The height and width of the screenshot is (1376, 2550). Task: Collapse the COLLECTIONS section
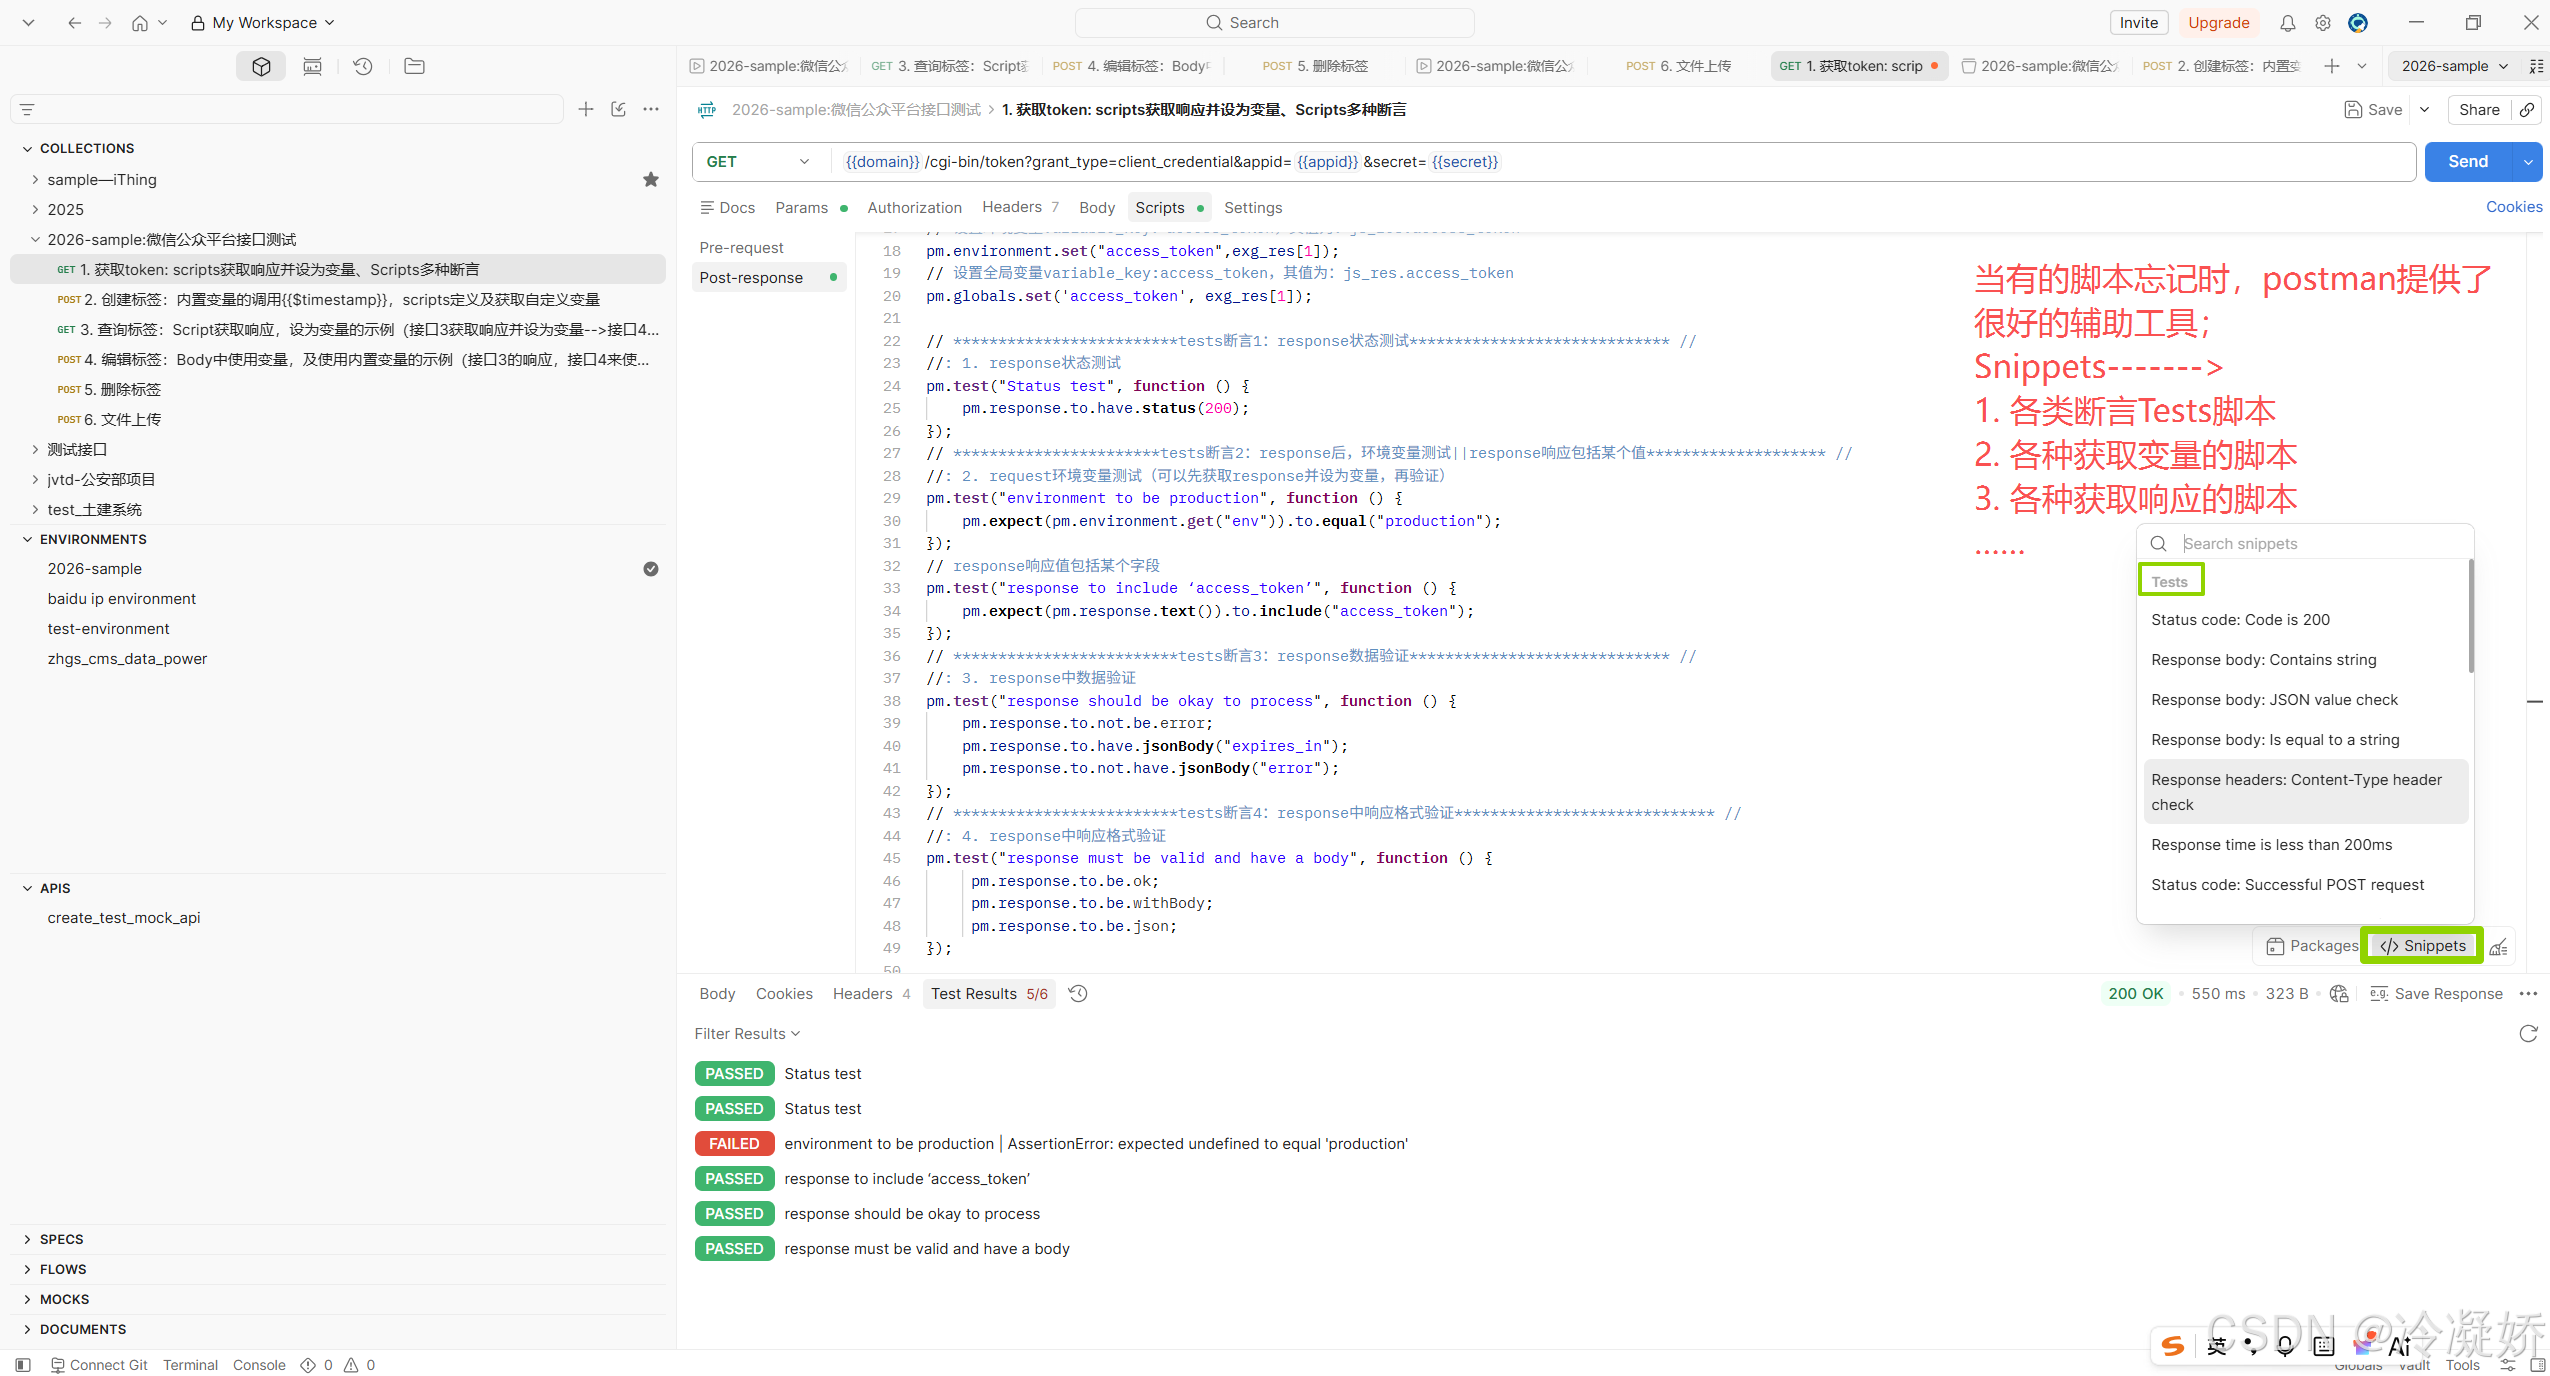click(27, 149)
